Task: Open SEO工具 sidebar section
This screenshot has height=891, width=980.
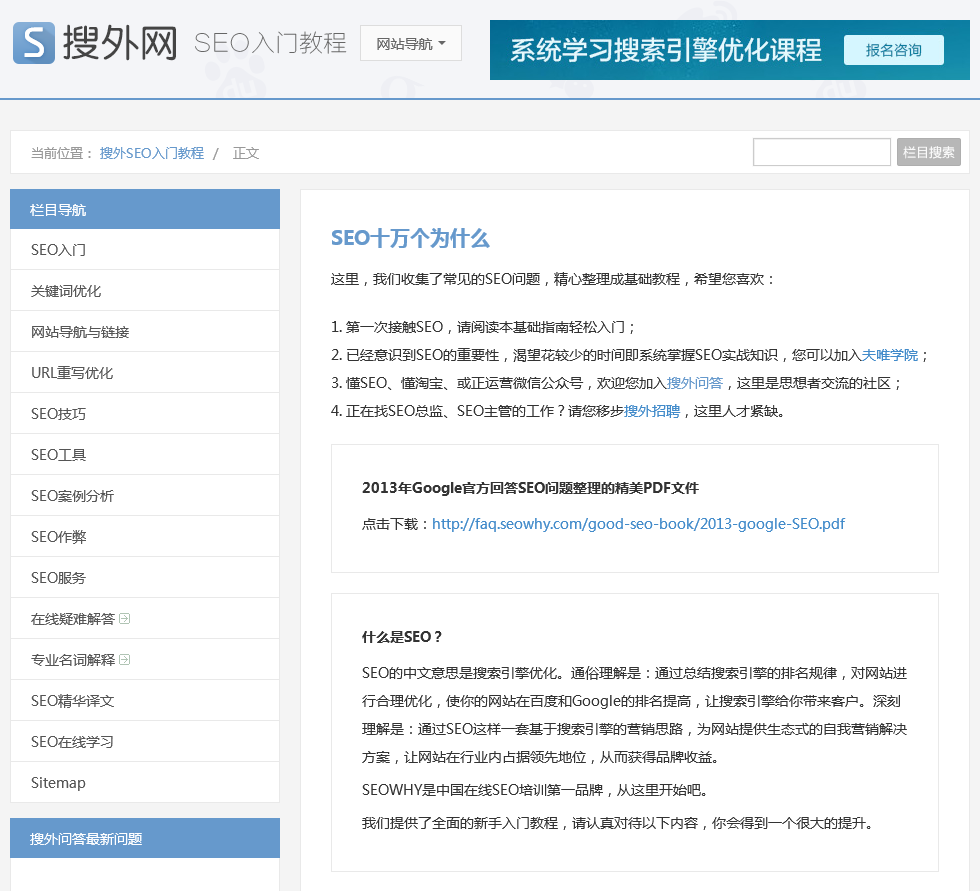Action: click(x=58, y=455)
